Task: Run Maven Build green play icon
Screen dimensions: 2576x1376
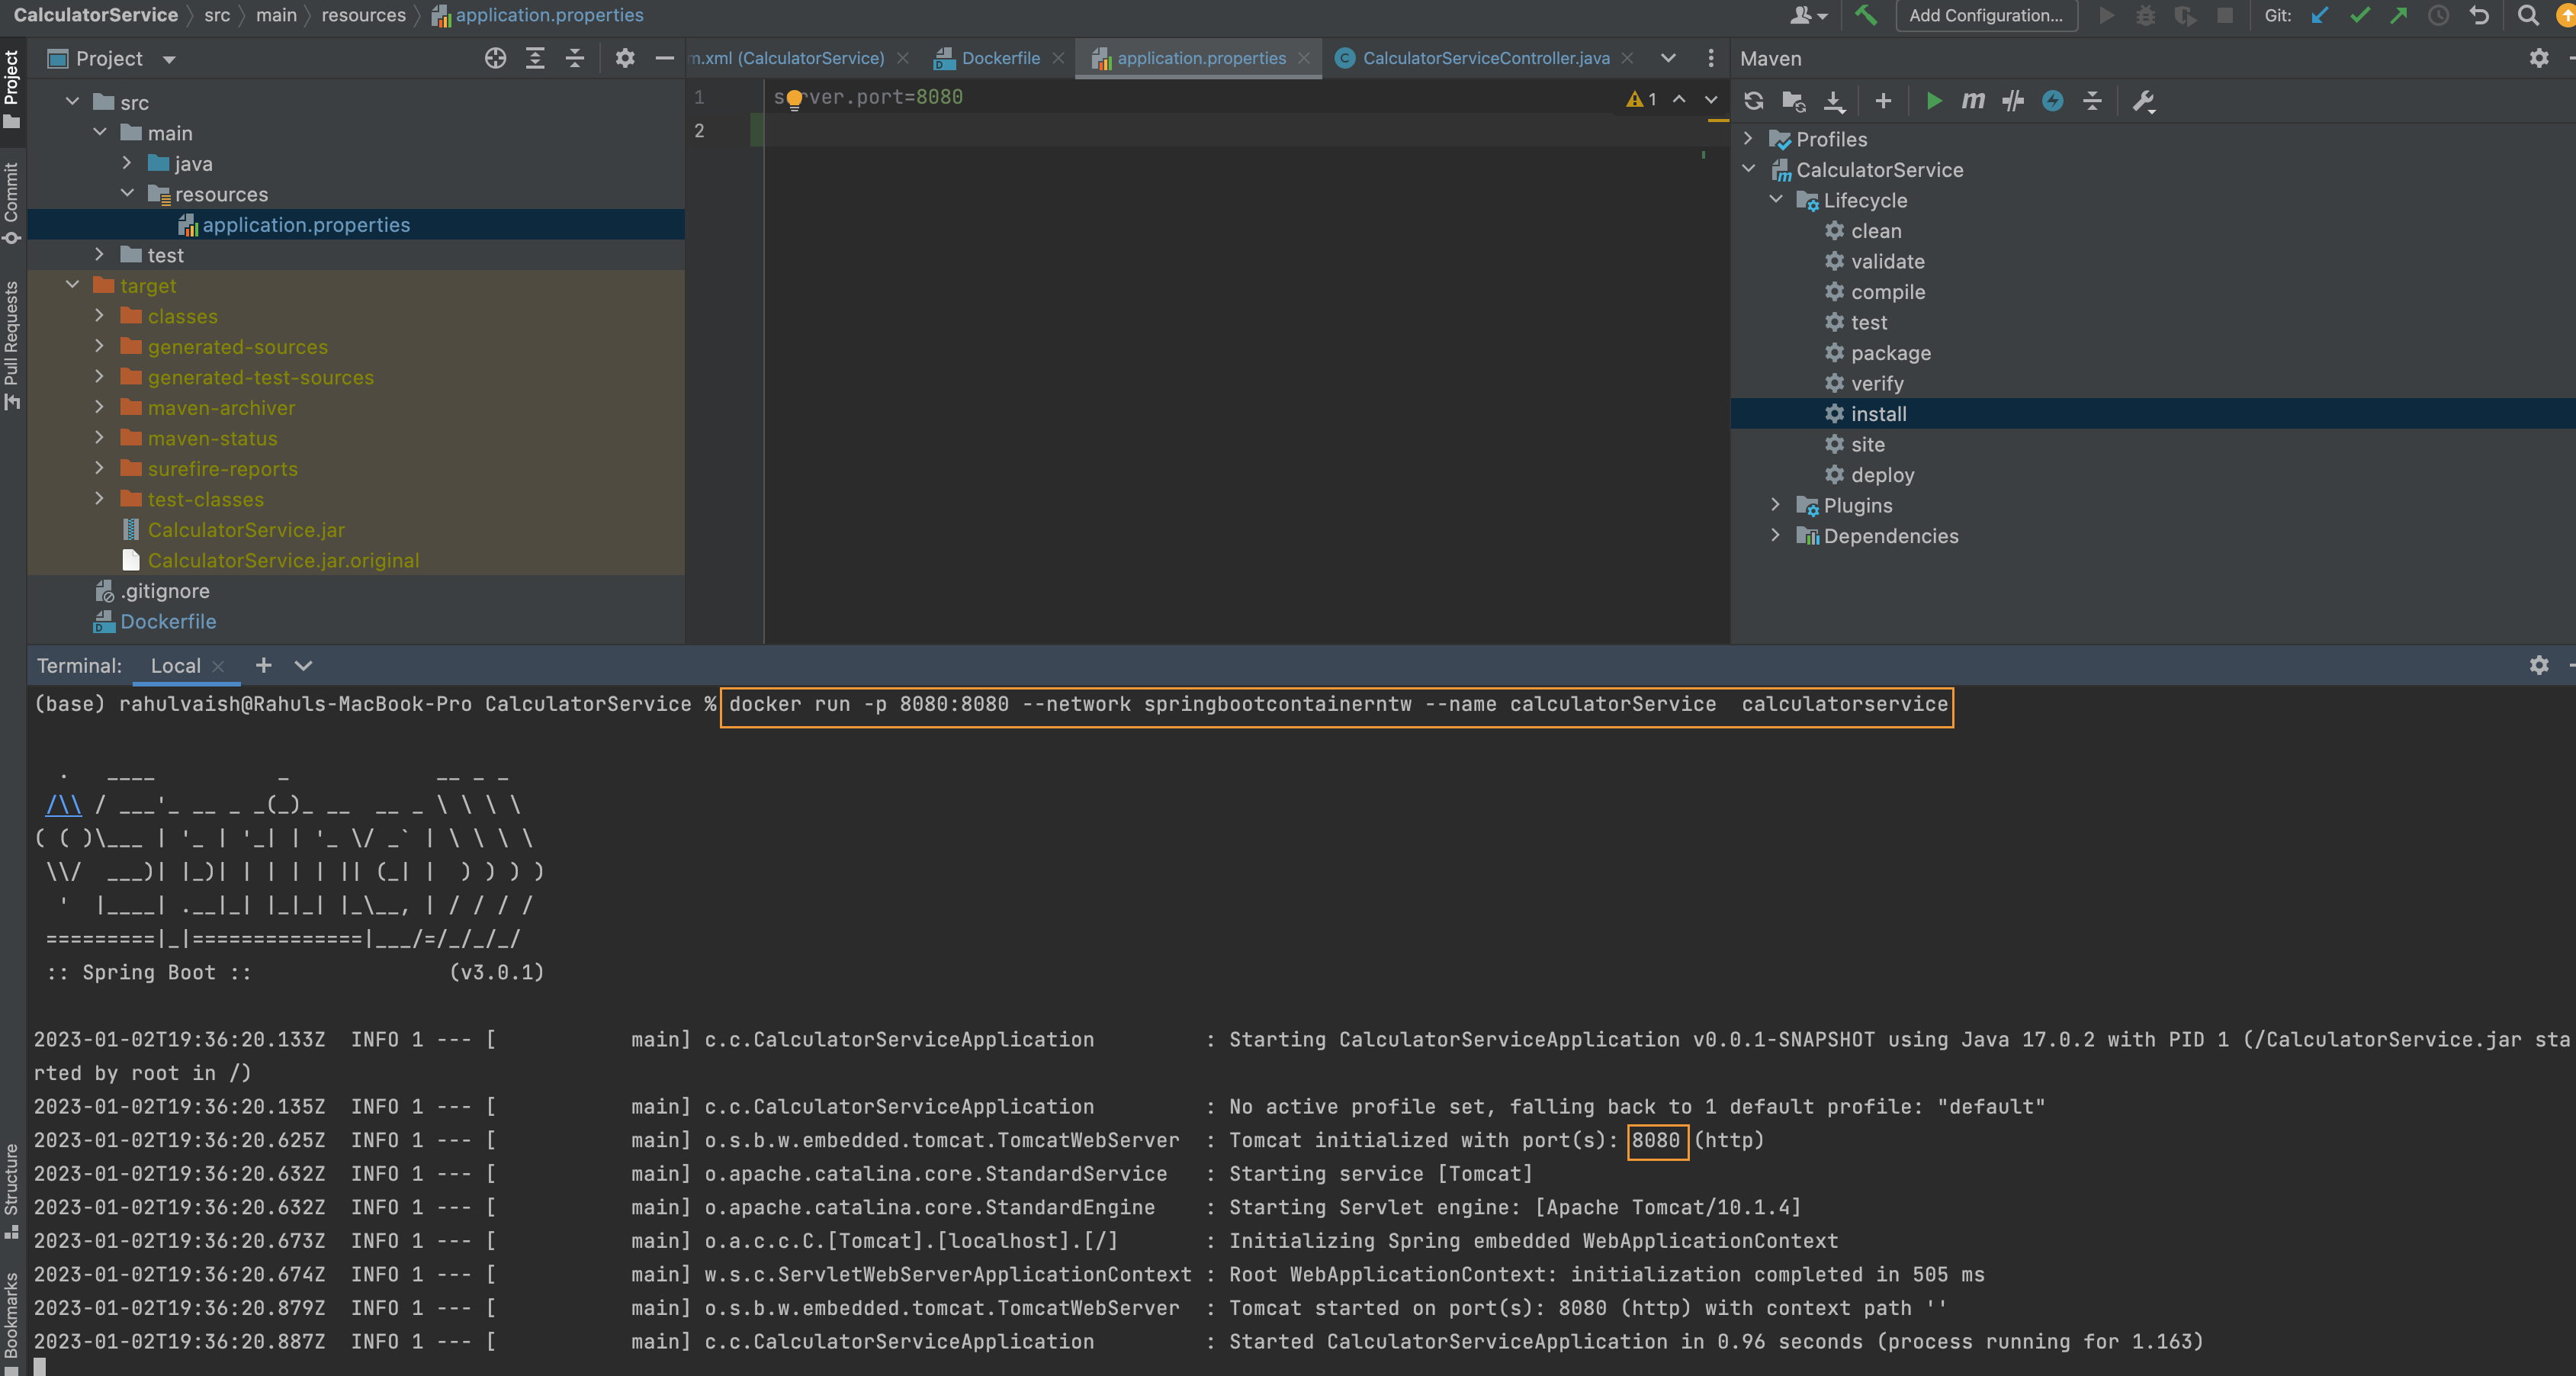Action: coord(1934,101)
